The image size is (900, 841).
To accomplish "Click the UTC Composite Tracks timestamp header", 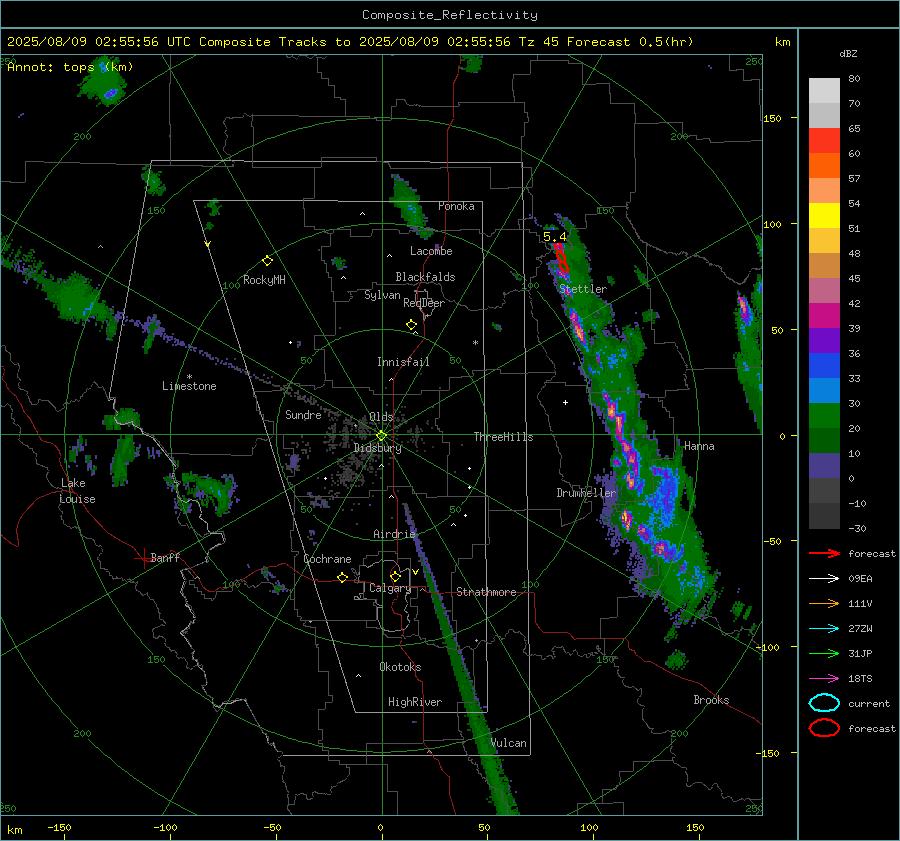I will click(350, 42).
